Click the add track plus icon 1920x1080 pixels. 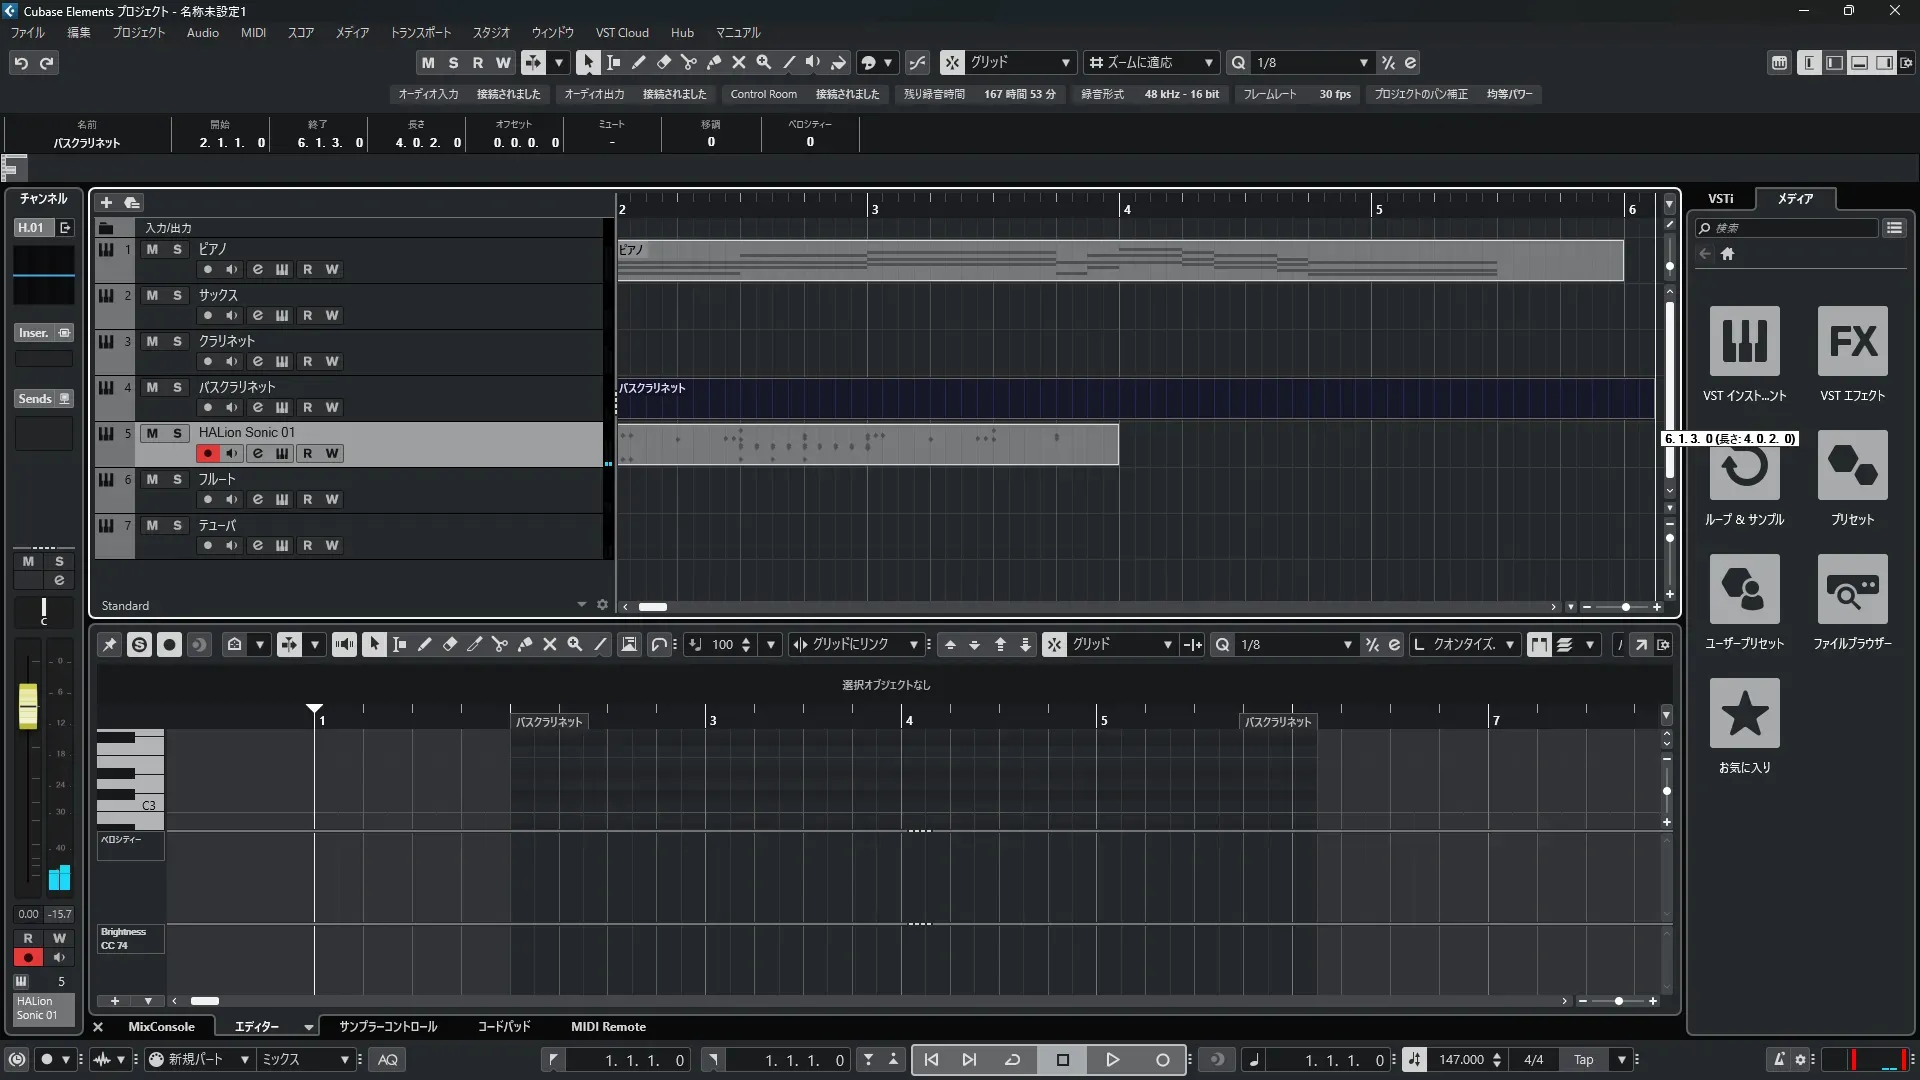pos(106,203)
